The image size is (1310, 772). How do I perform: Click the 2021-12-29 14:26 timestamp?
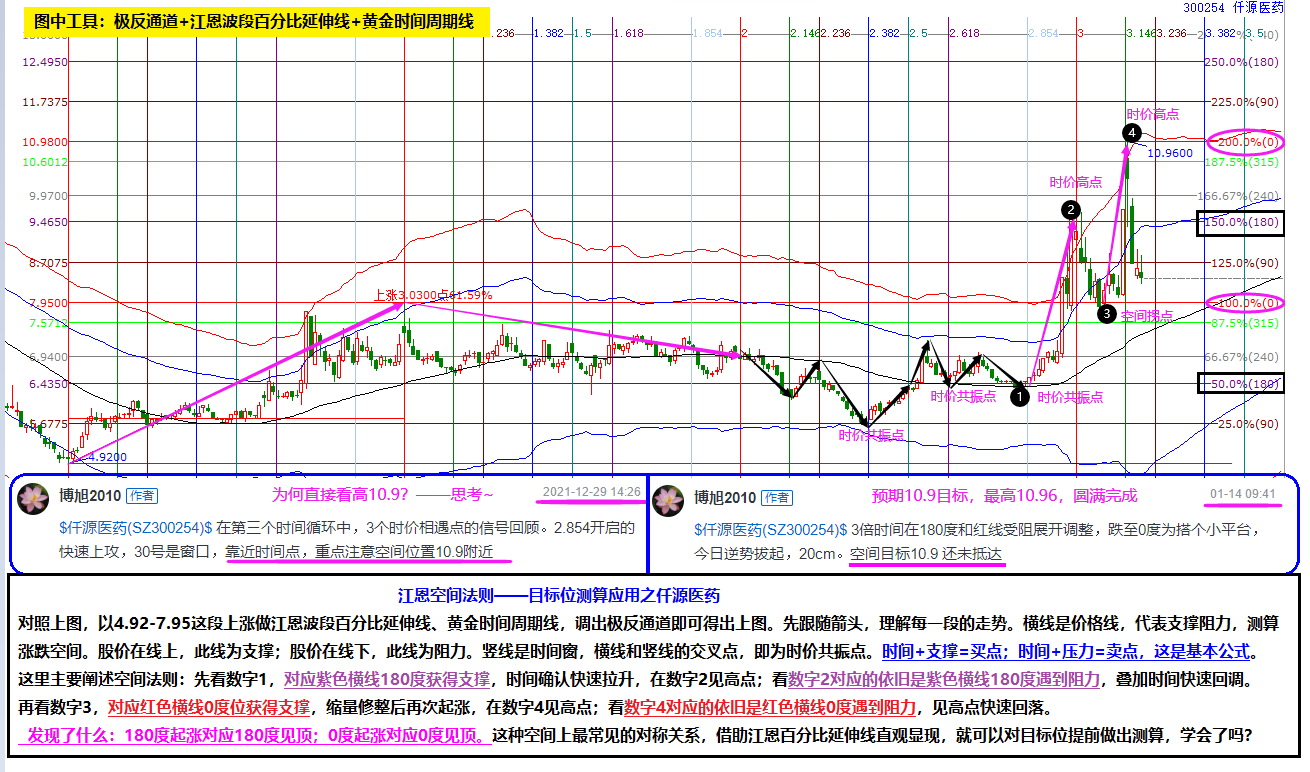point(590,492)
